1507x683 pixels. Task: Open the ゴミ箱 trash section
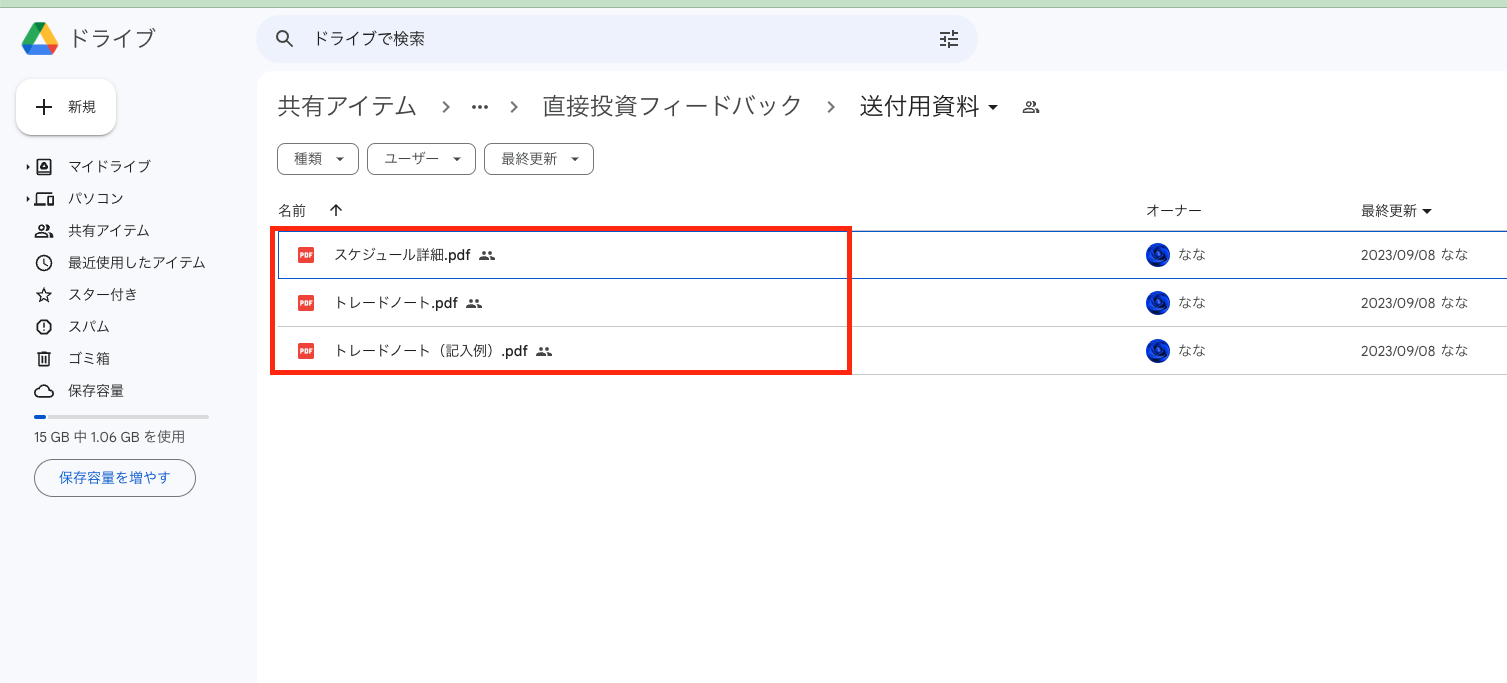coord(88,358)
